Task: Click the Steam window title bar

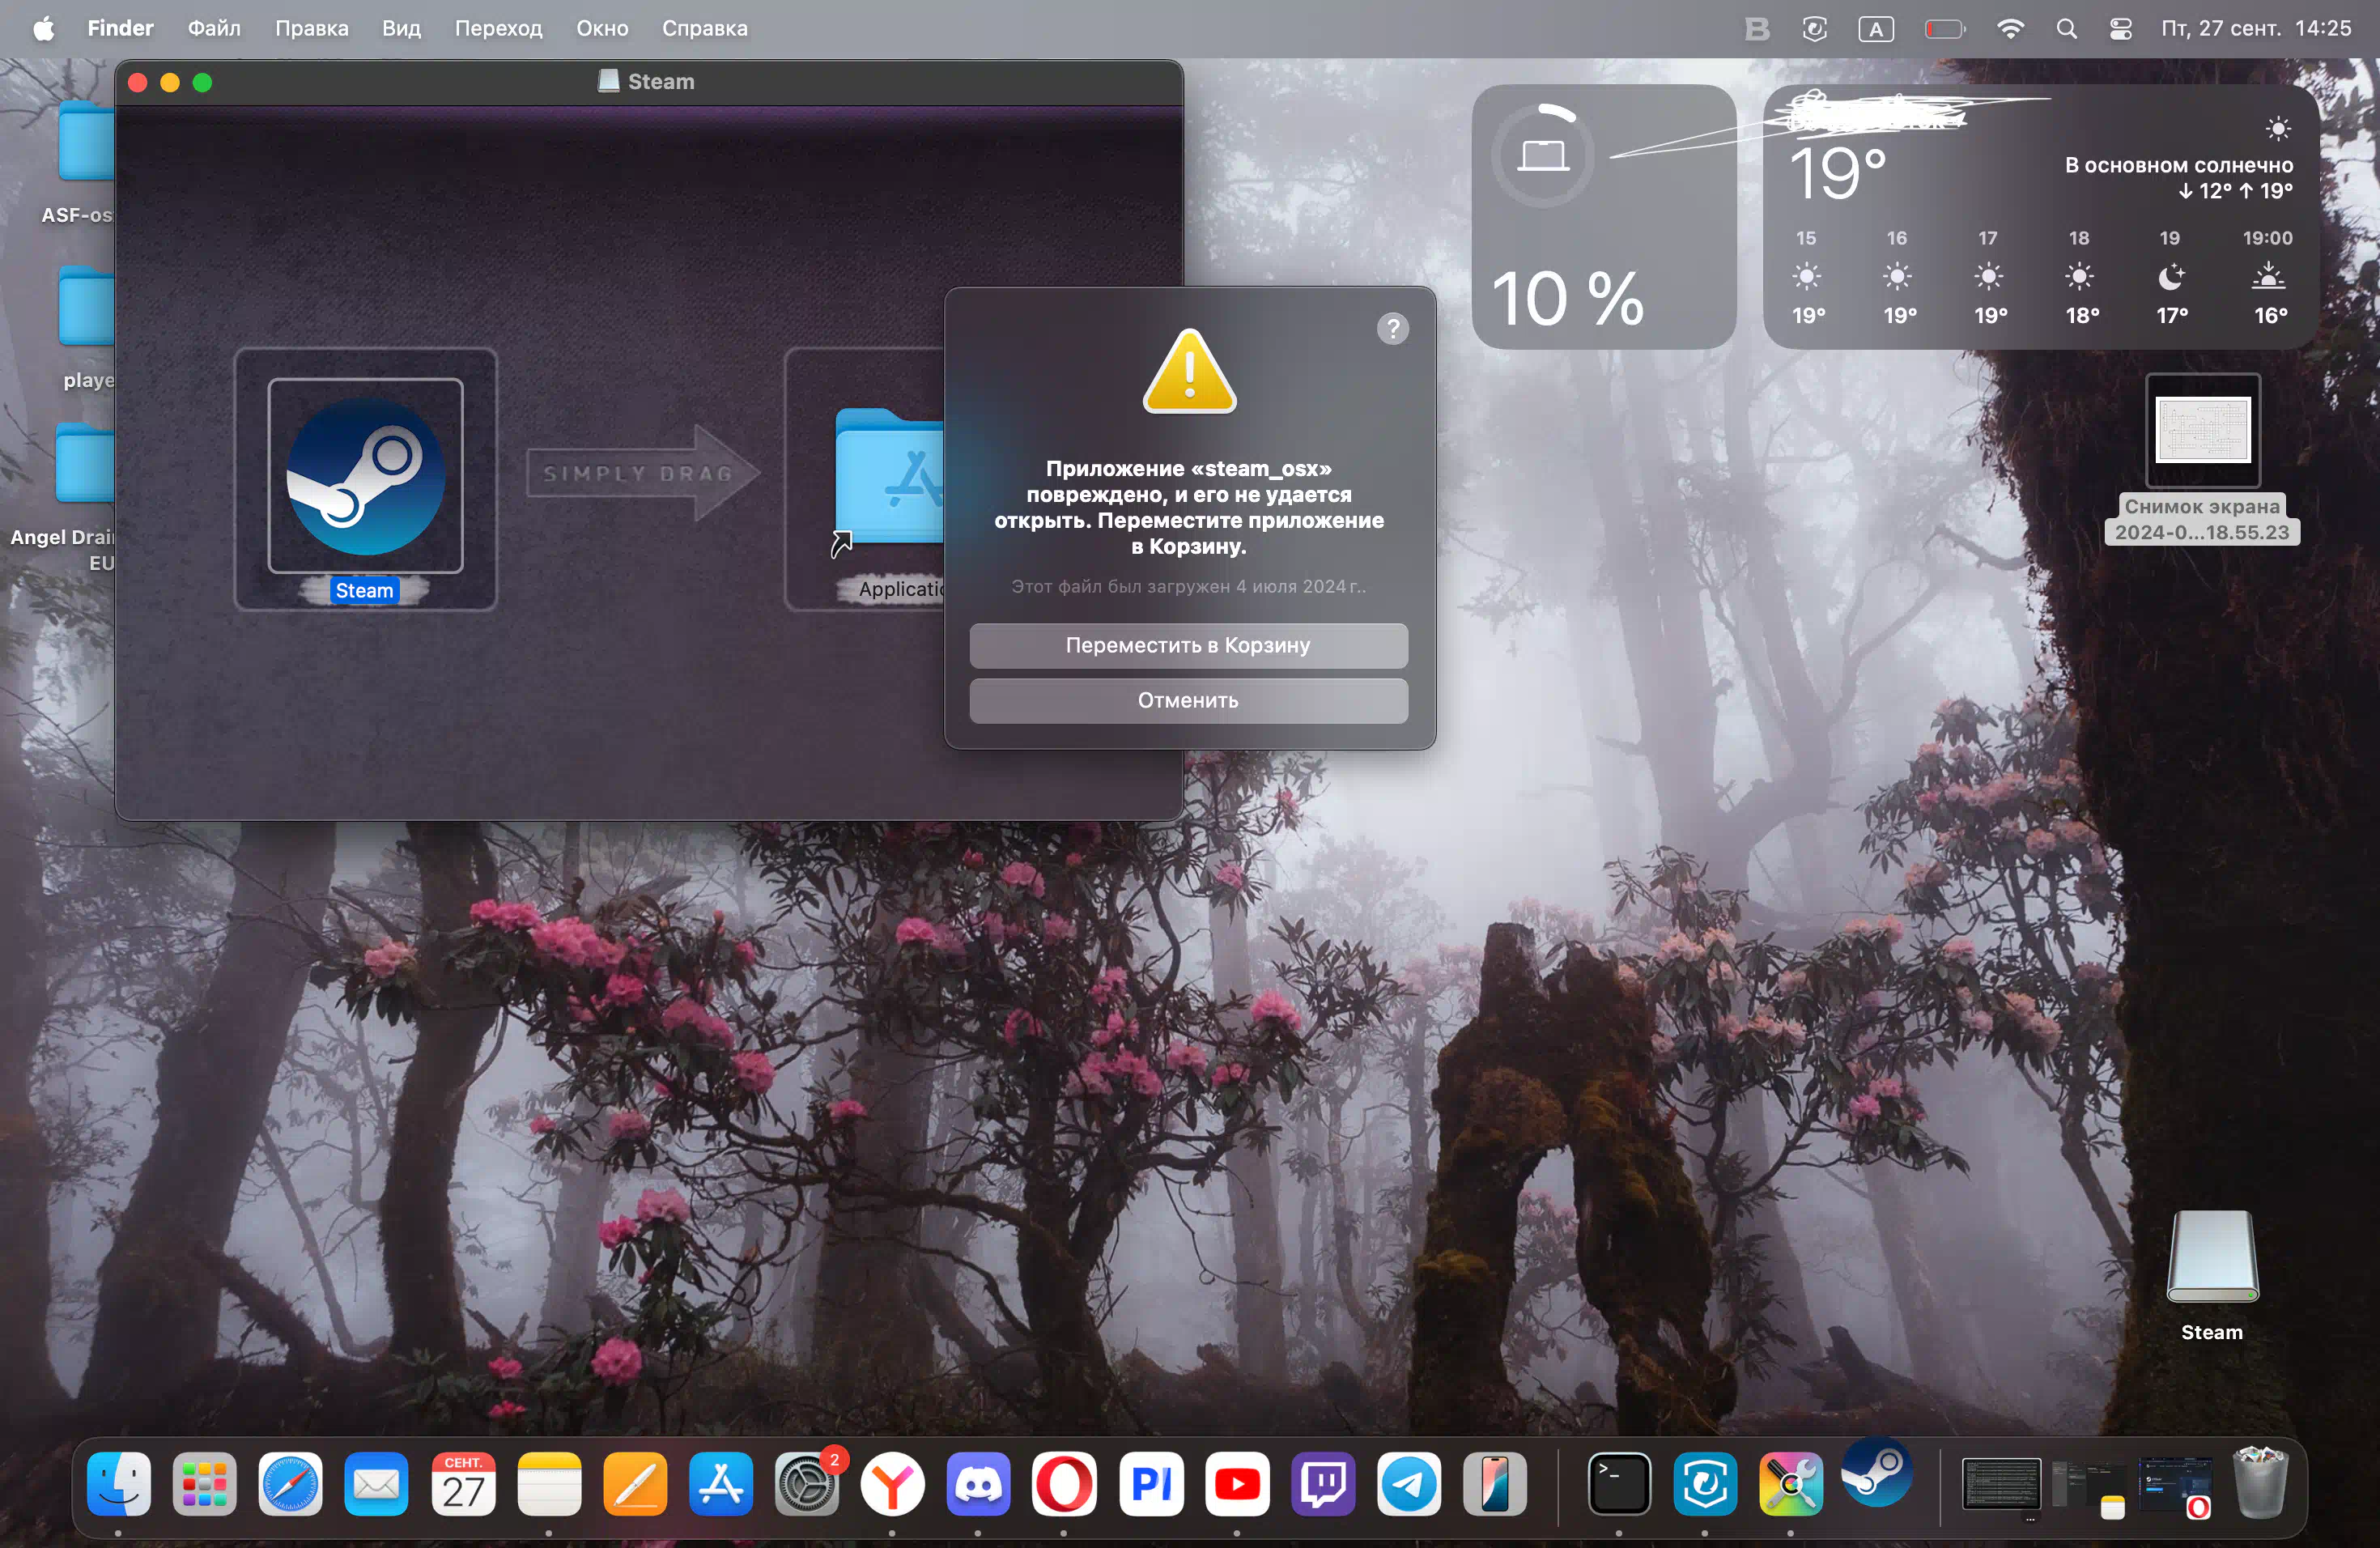Action: click(648, 82)
